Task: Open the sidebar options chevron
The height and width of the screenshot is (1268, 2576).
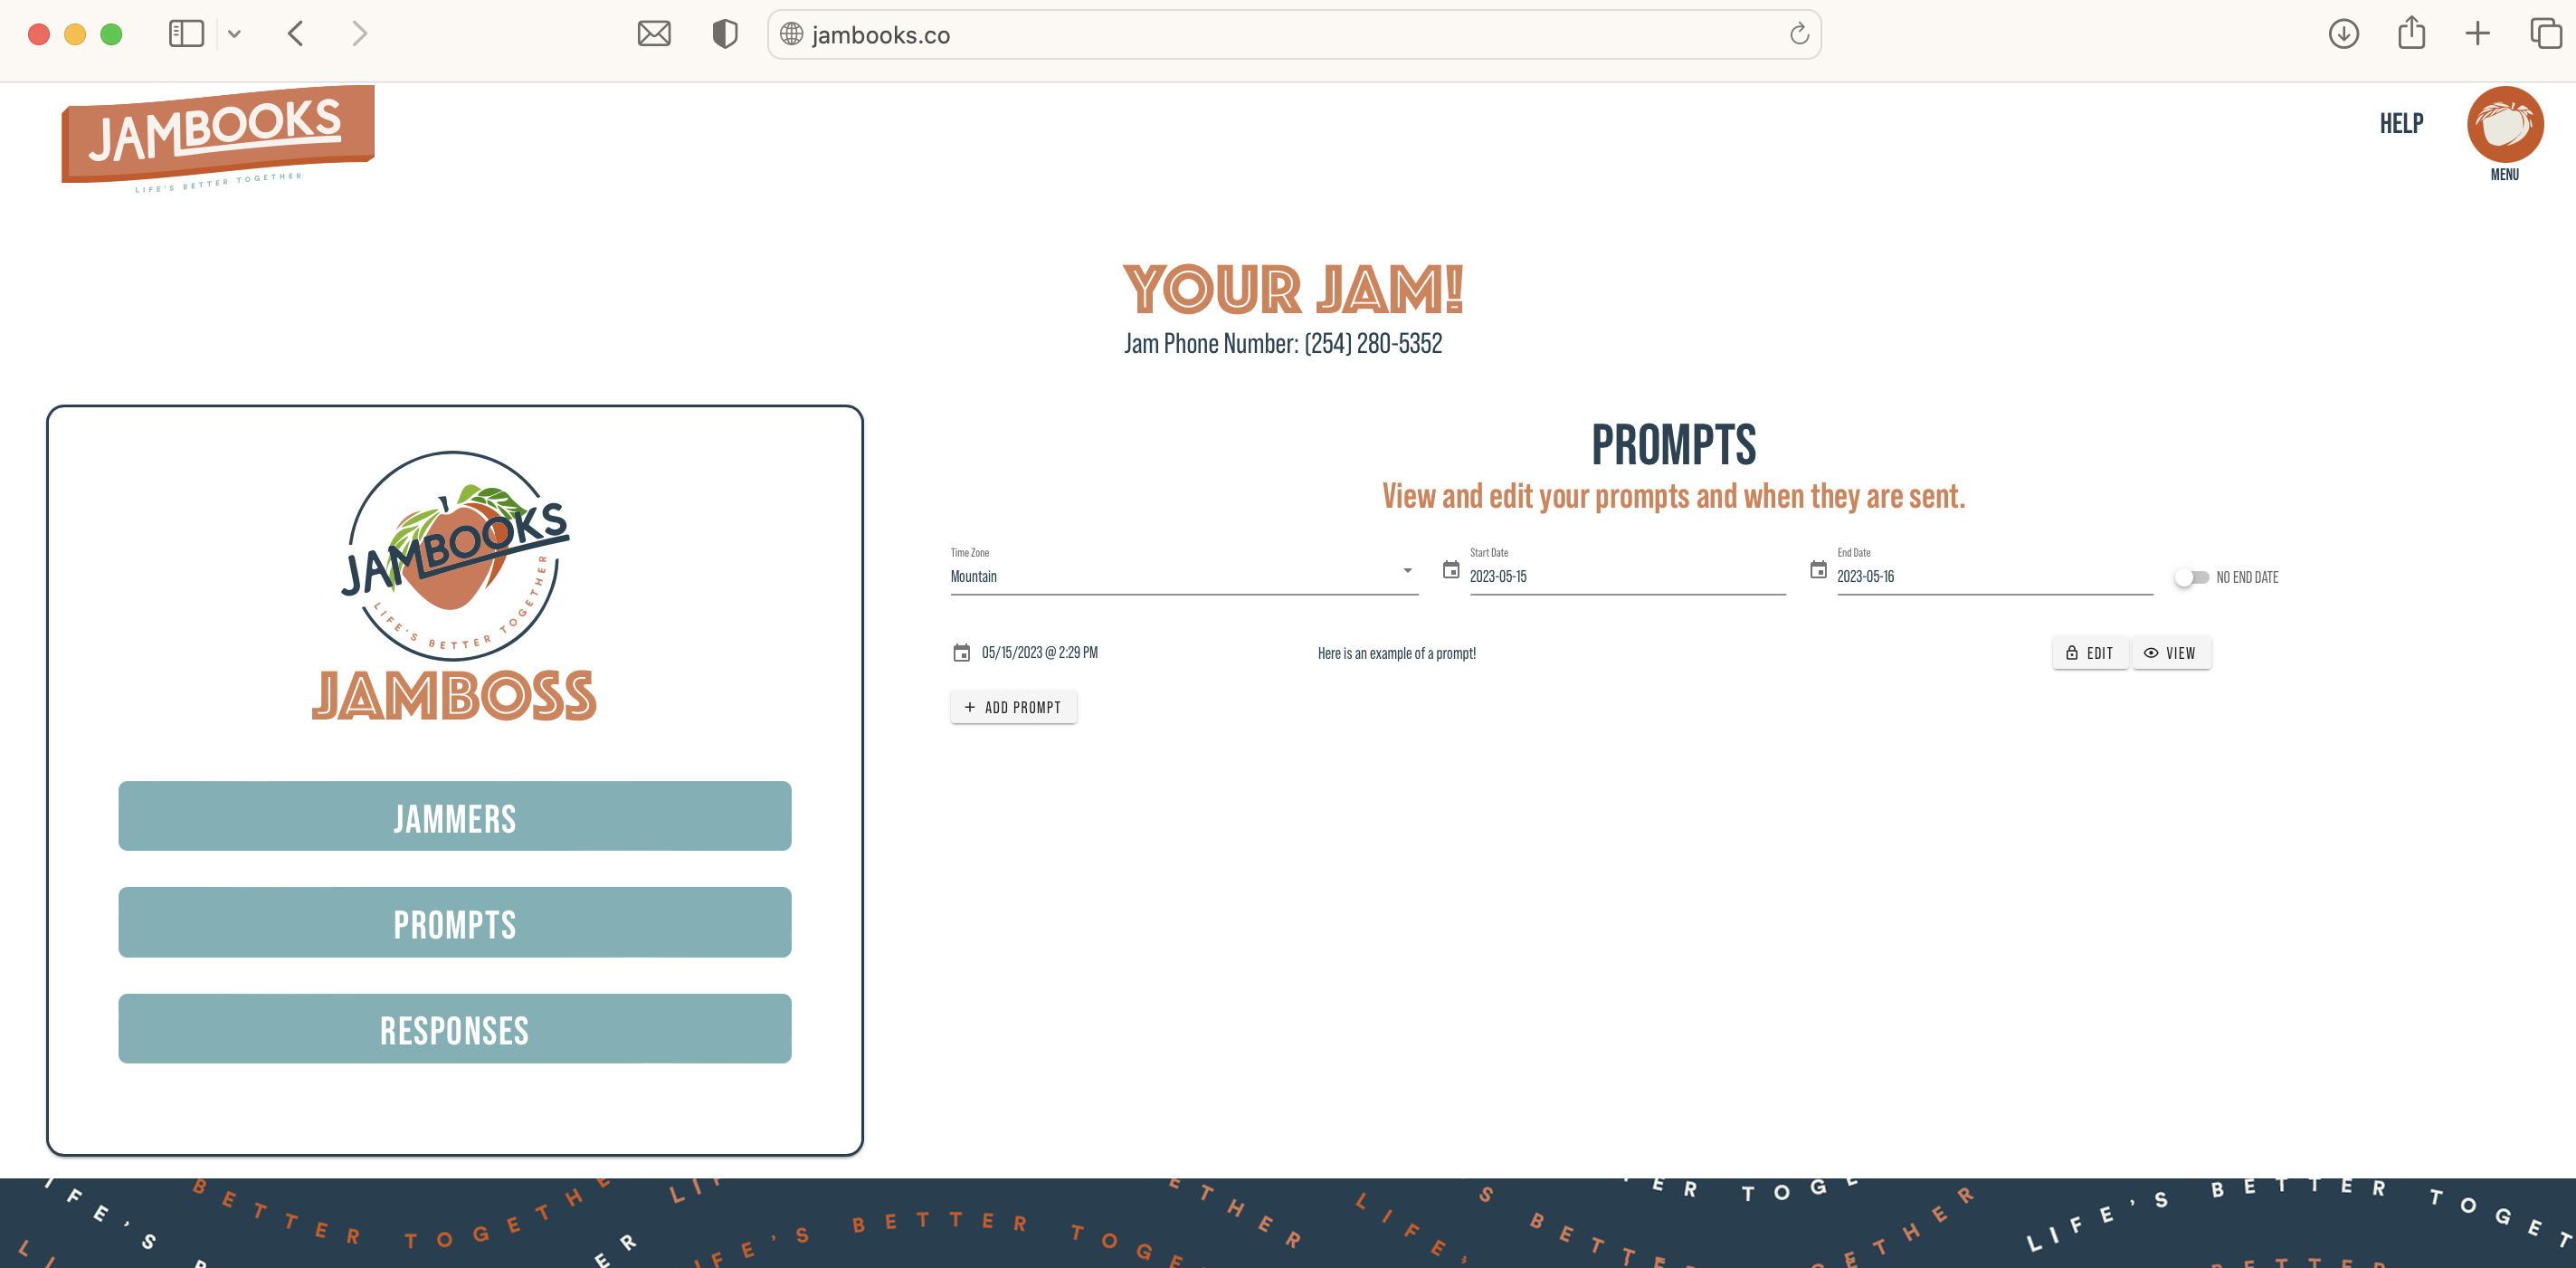Action: (234, 34)
